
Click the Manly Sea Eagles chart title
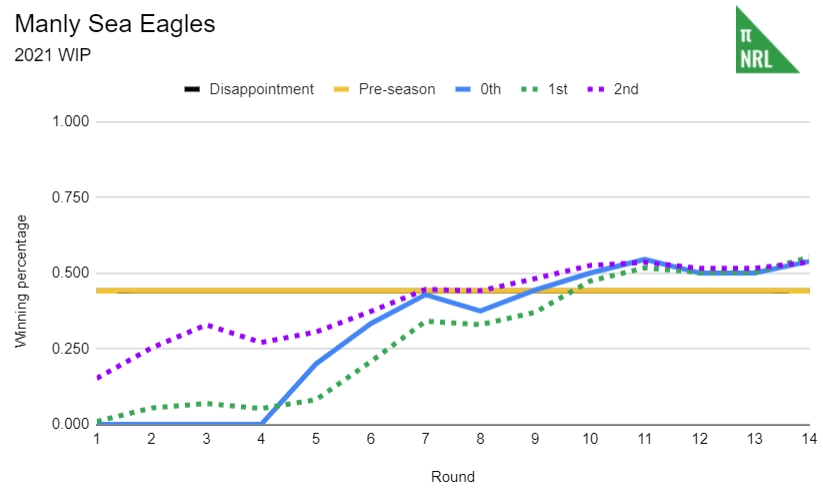click(x=115, y=24)
